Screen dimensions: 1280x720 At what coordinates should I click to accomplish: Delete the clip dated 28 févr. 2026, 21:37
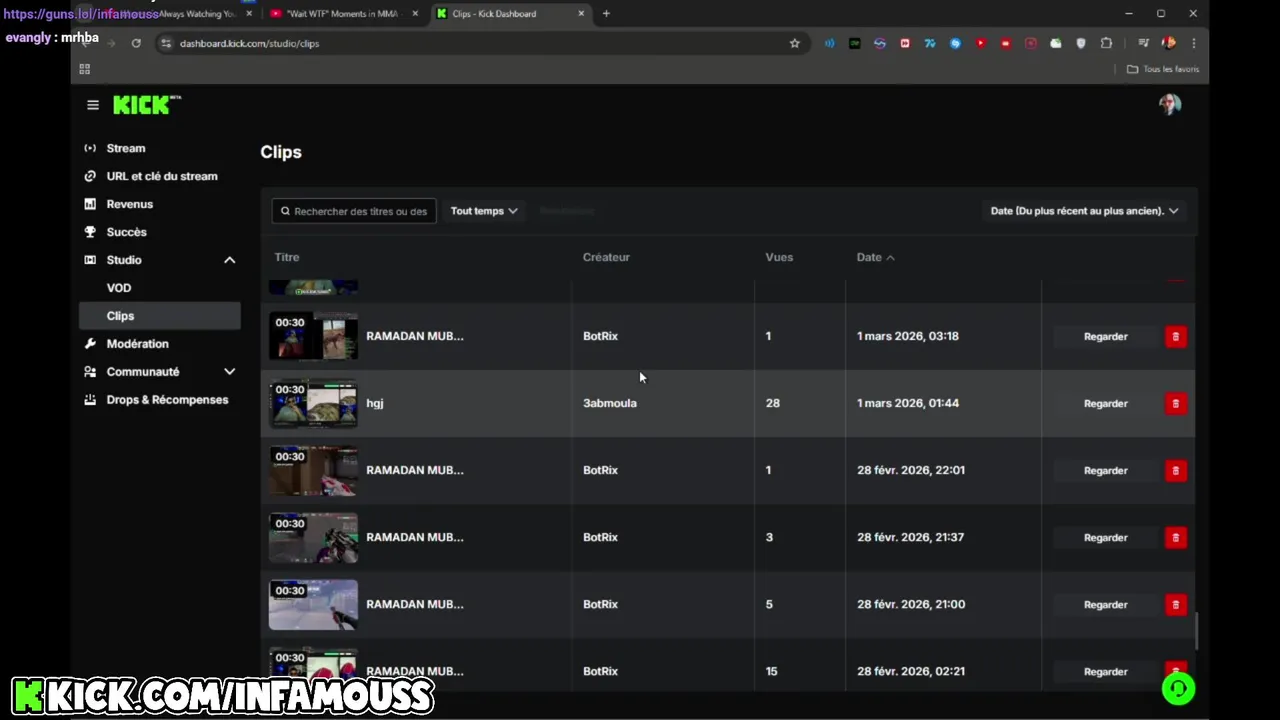(1176, 538)
